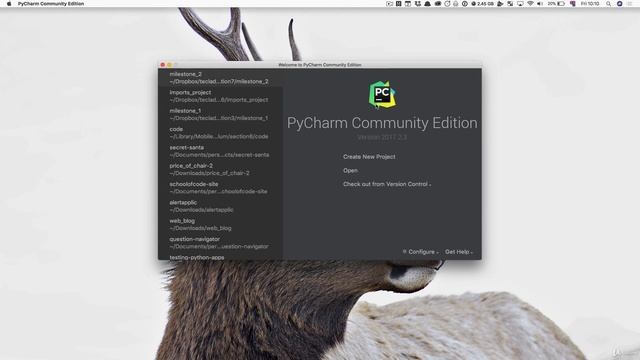The height and width of the screenshot is (360, 640).
Task: Click Create New Project
Action: [x=369, y=157]
